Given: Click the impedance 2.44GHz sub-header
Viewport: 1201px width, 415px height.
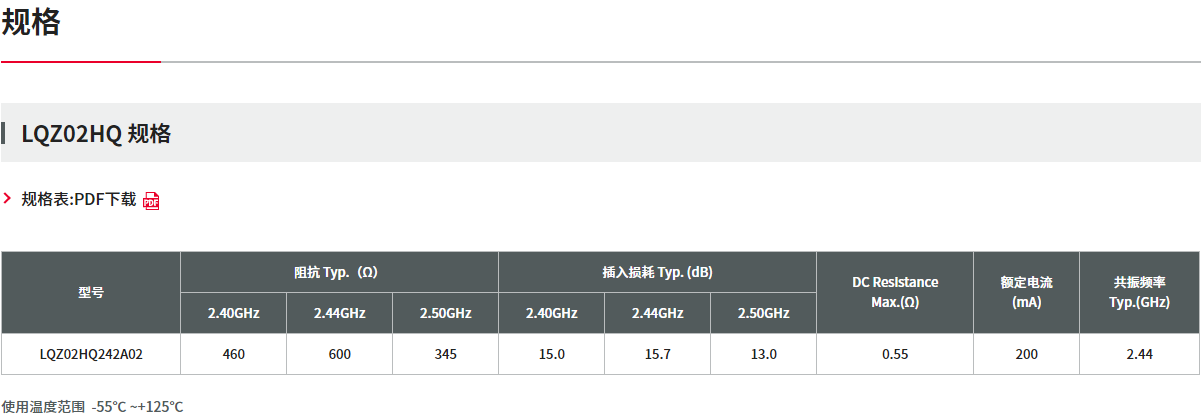Looking at the screenshot, I should 339,313.
